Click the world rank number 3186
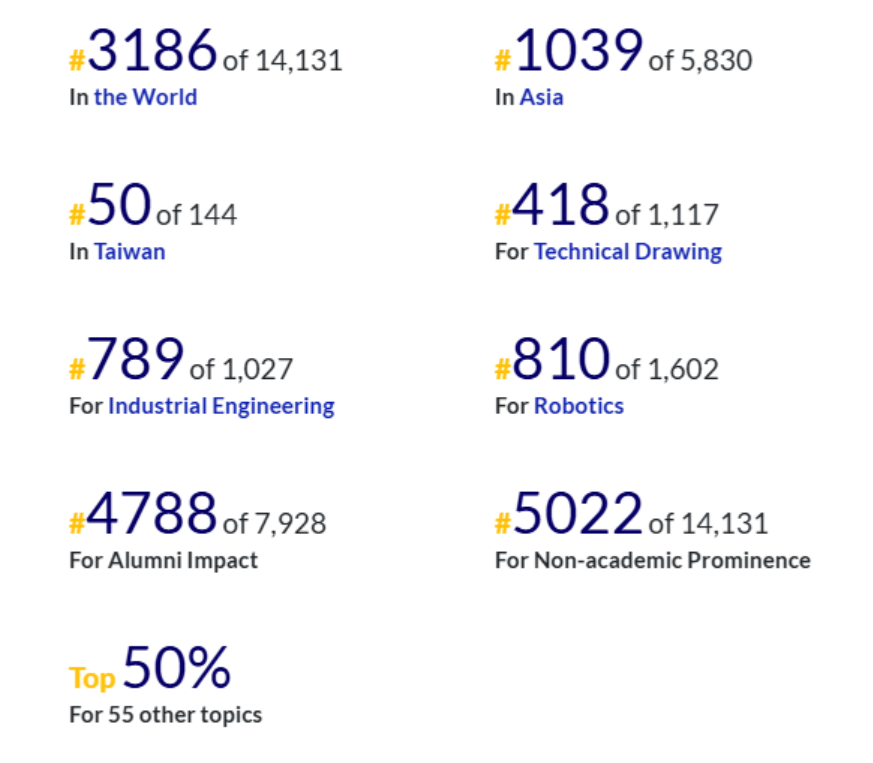The image size is (873, 763). coord(152,52)
